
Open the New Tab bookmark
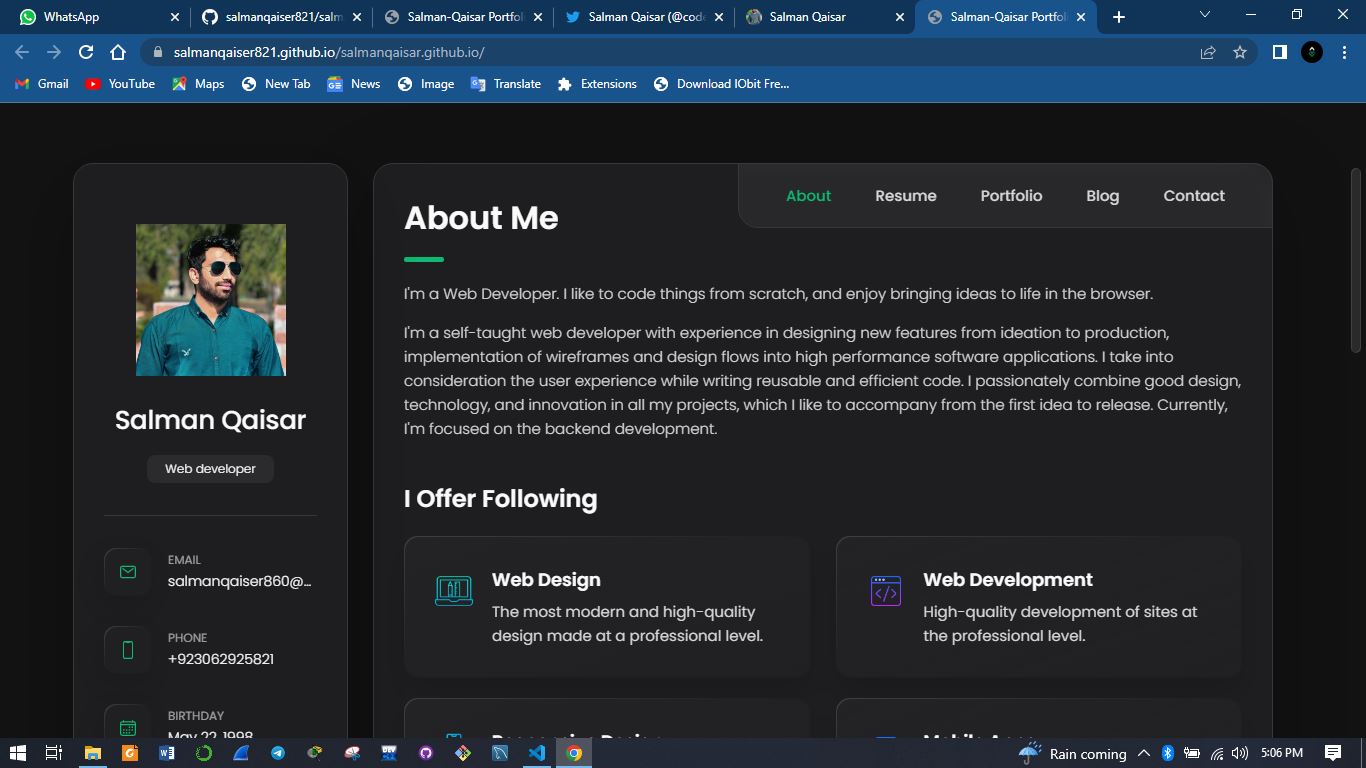pos(276,84)
